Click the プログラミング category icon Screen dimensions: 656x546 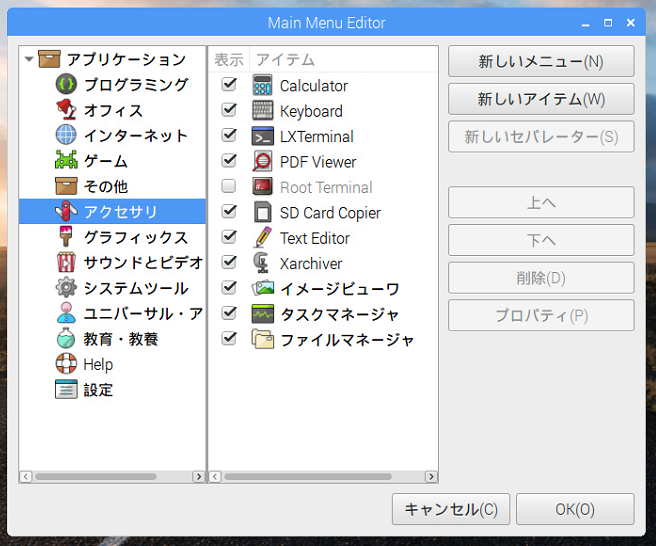pos(66,85)
